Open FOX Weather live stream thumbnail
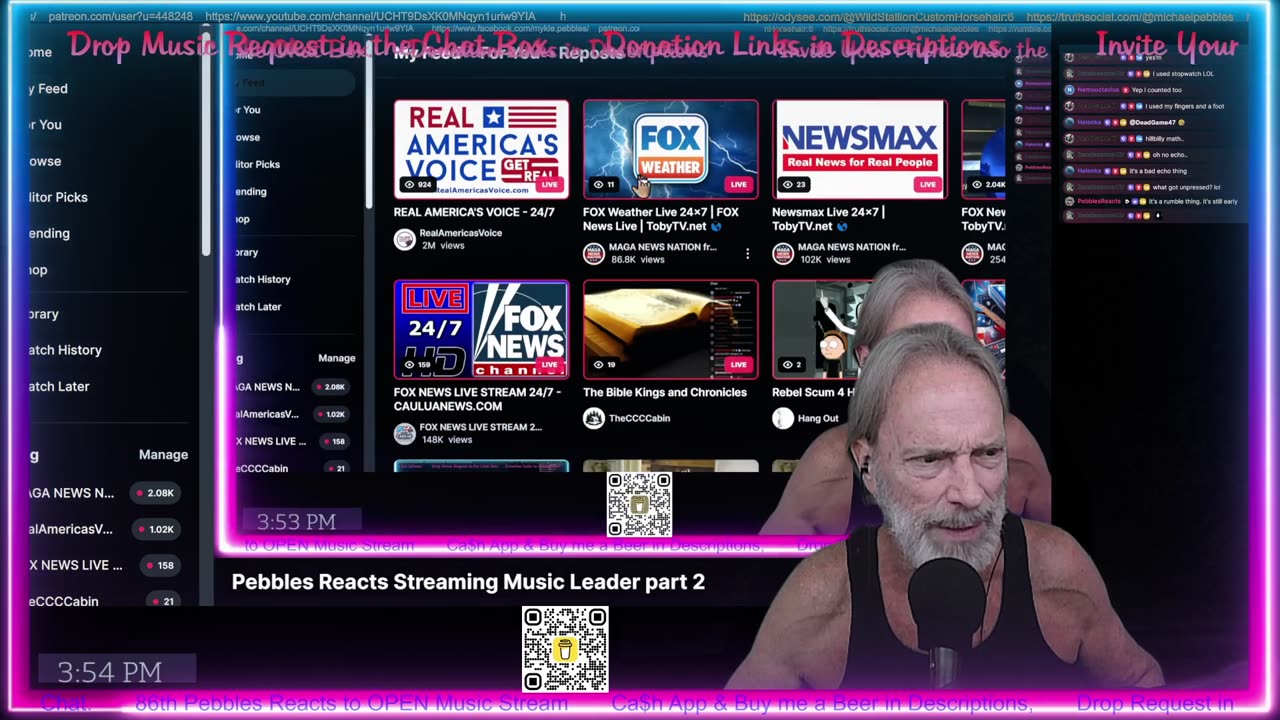Screen dimensions: 1280x720 pos(670,149)
